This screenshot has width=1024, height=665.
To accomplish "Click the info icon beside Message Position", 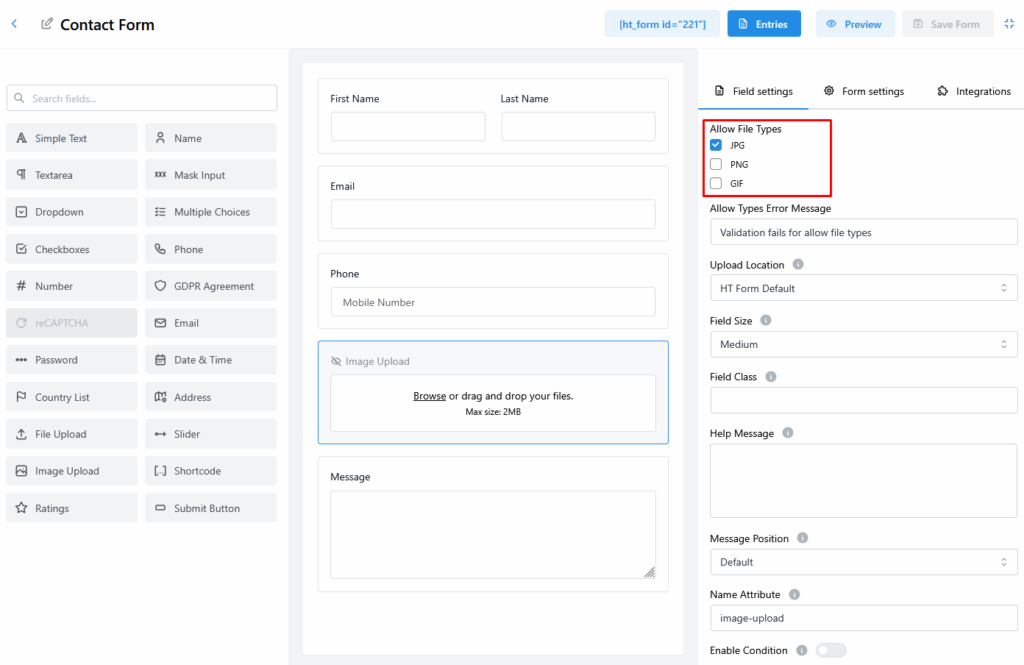I will tap(802, 538).
